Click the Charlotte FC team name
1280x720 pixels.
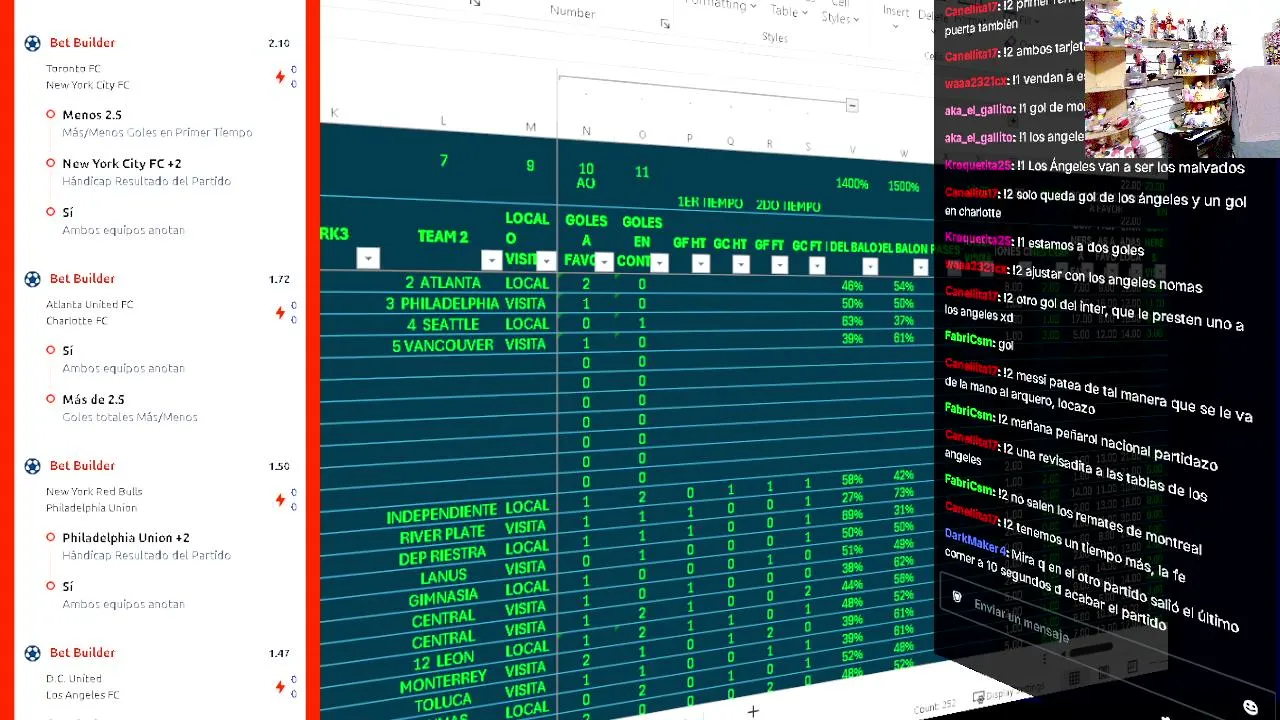coord(76,321)
